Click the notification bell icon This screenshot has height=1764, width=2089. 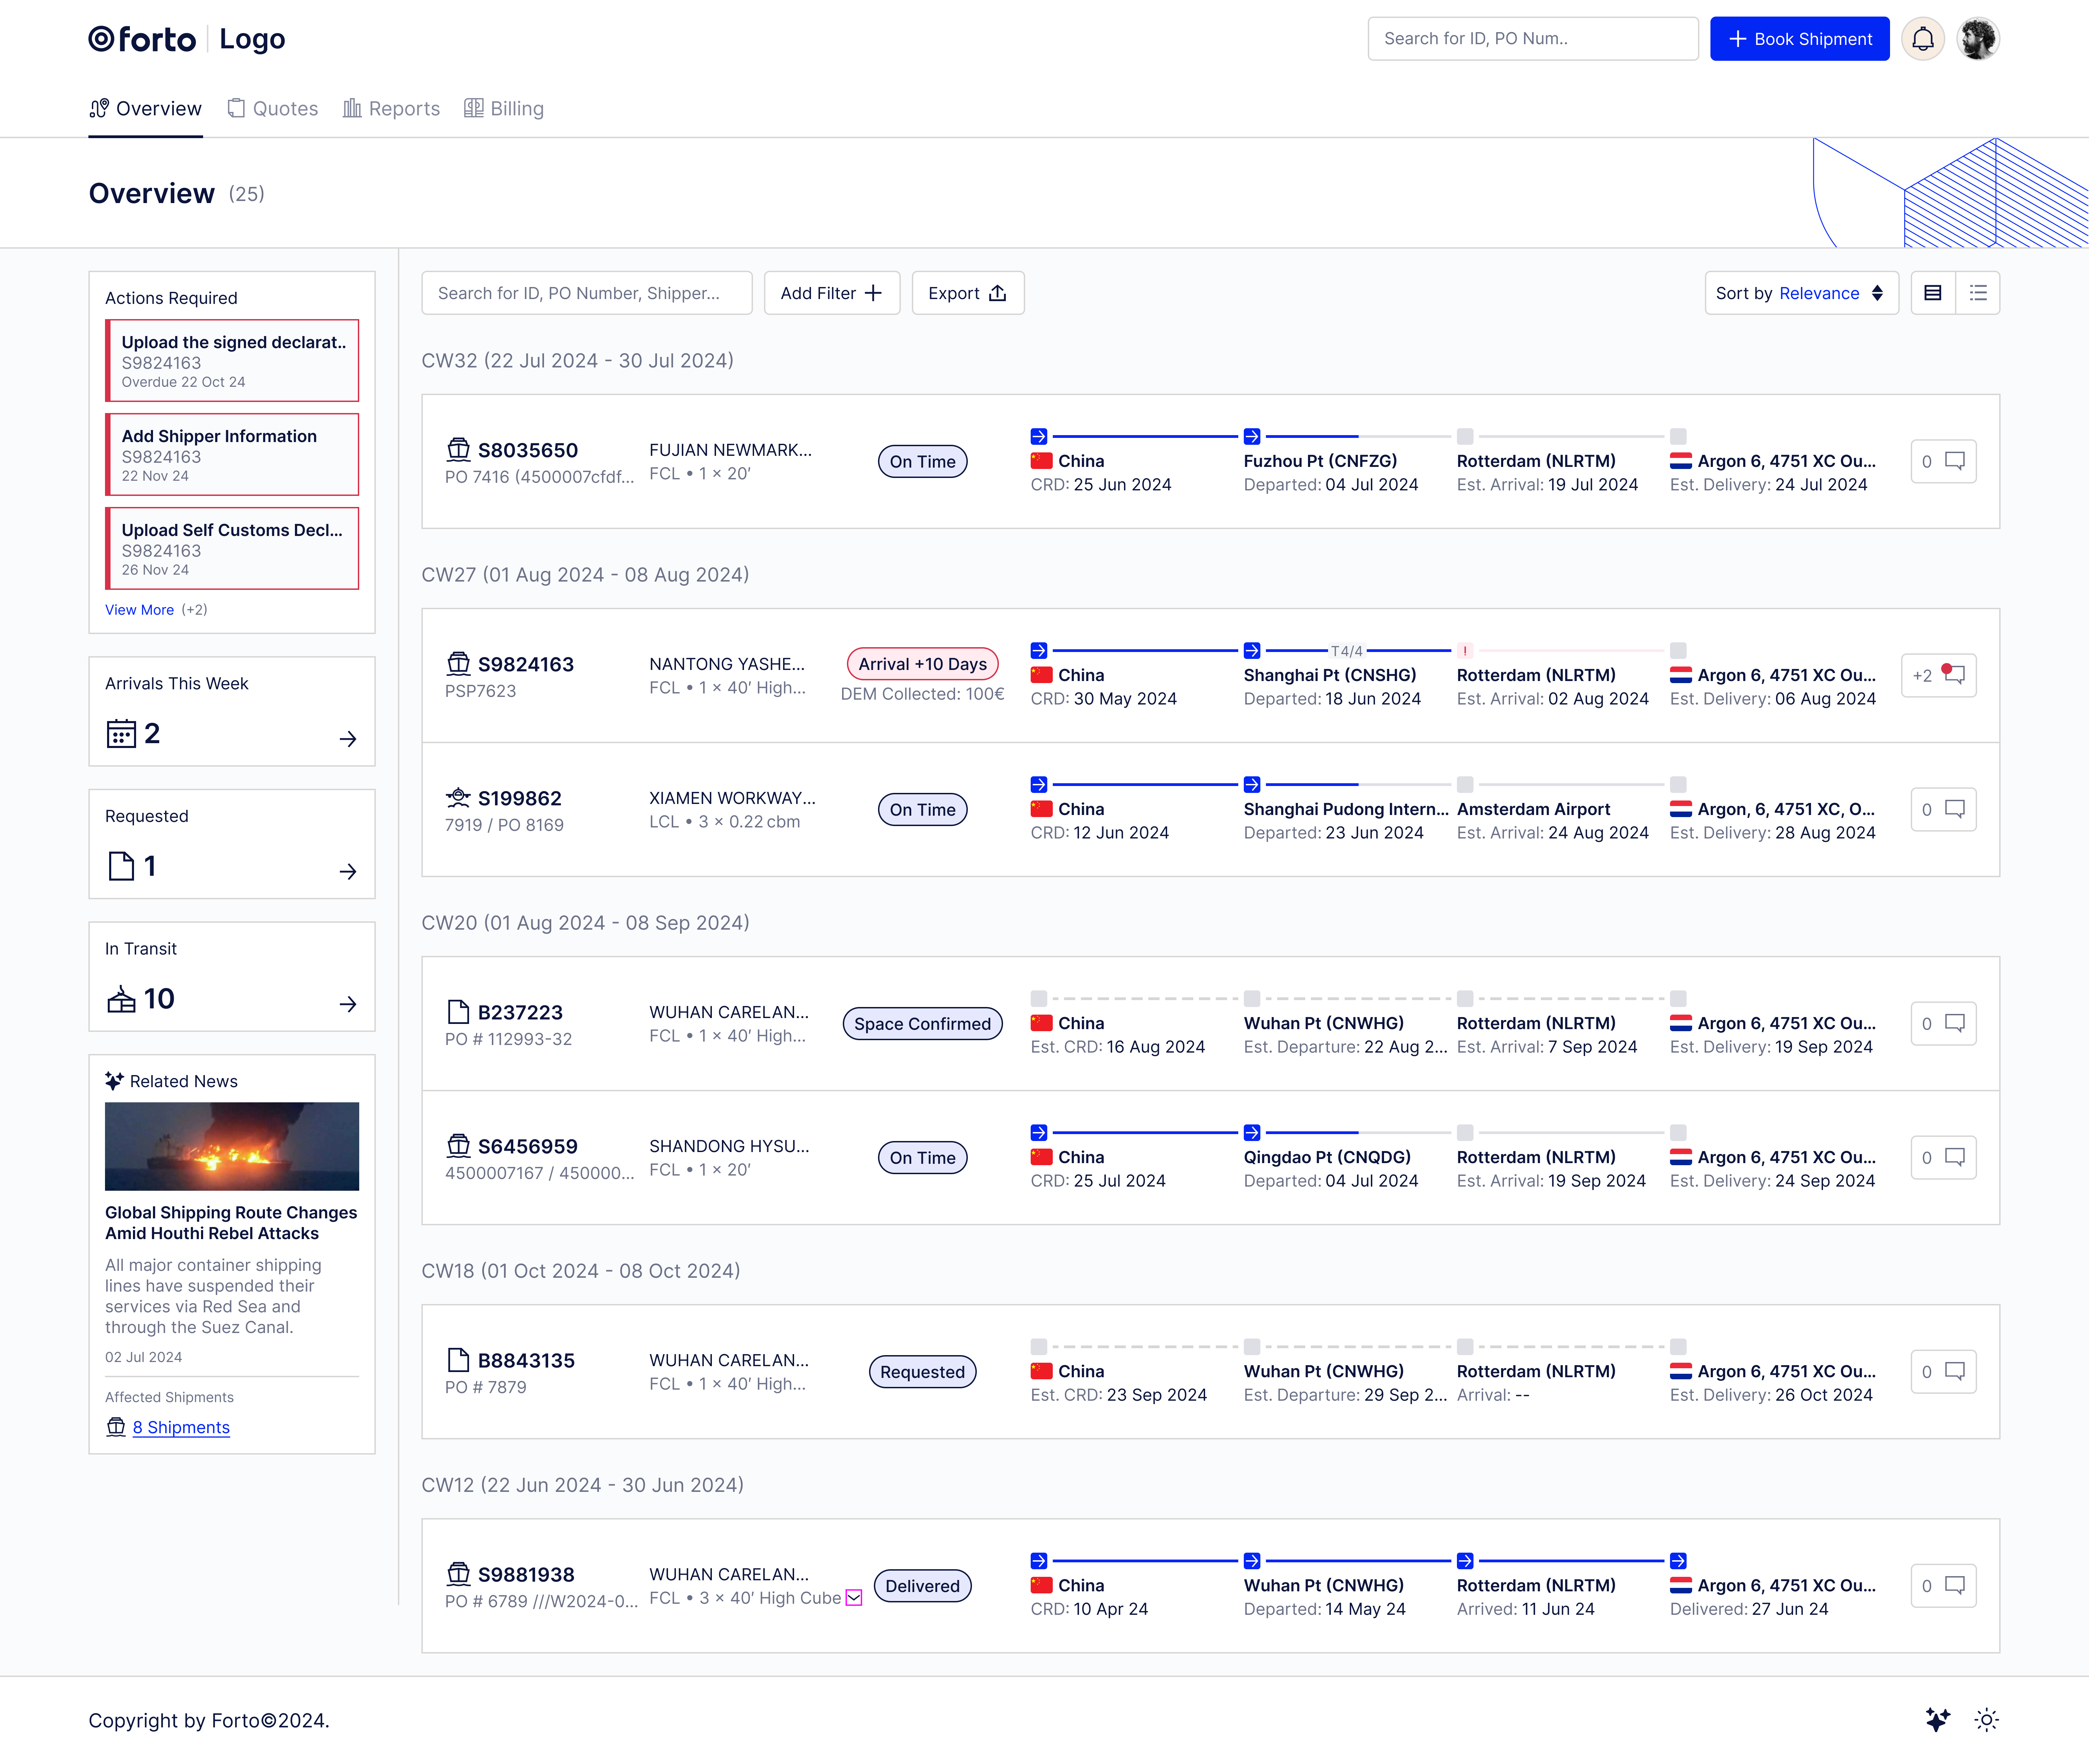(1922, 39)
